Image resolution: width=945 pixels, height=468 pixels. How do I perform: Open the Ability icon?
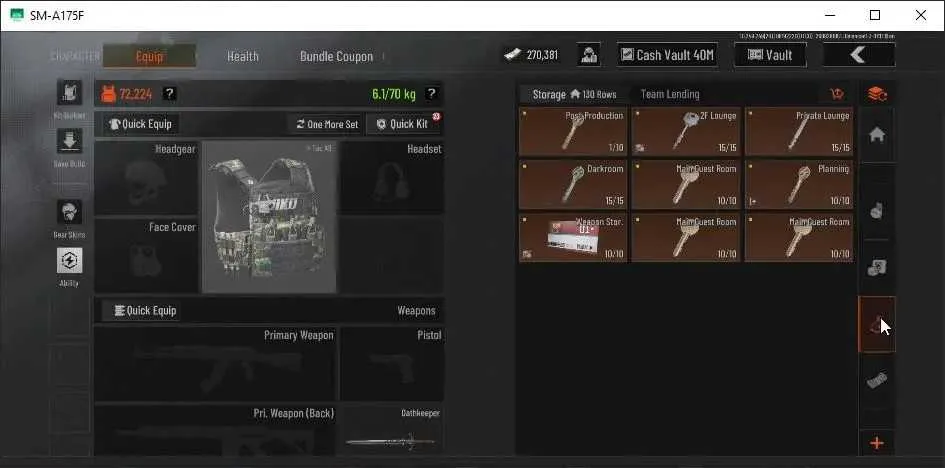(69, 260)
